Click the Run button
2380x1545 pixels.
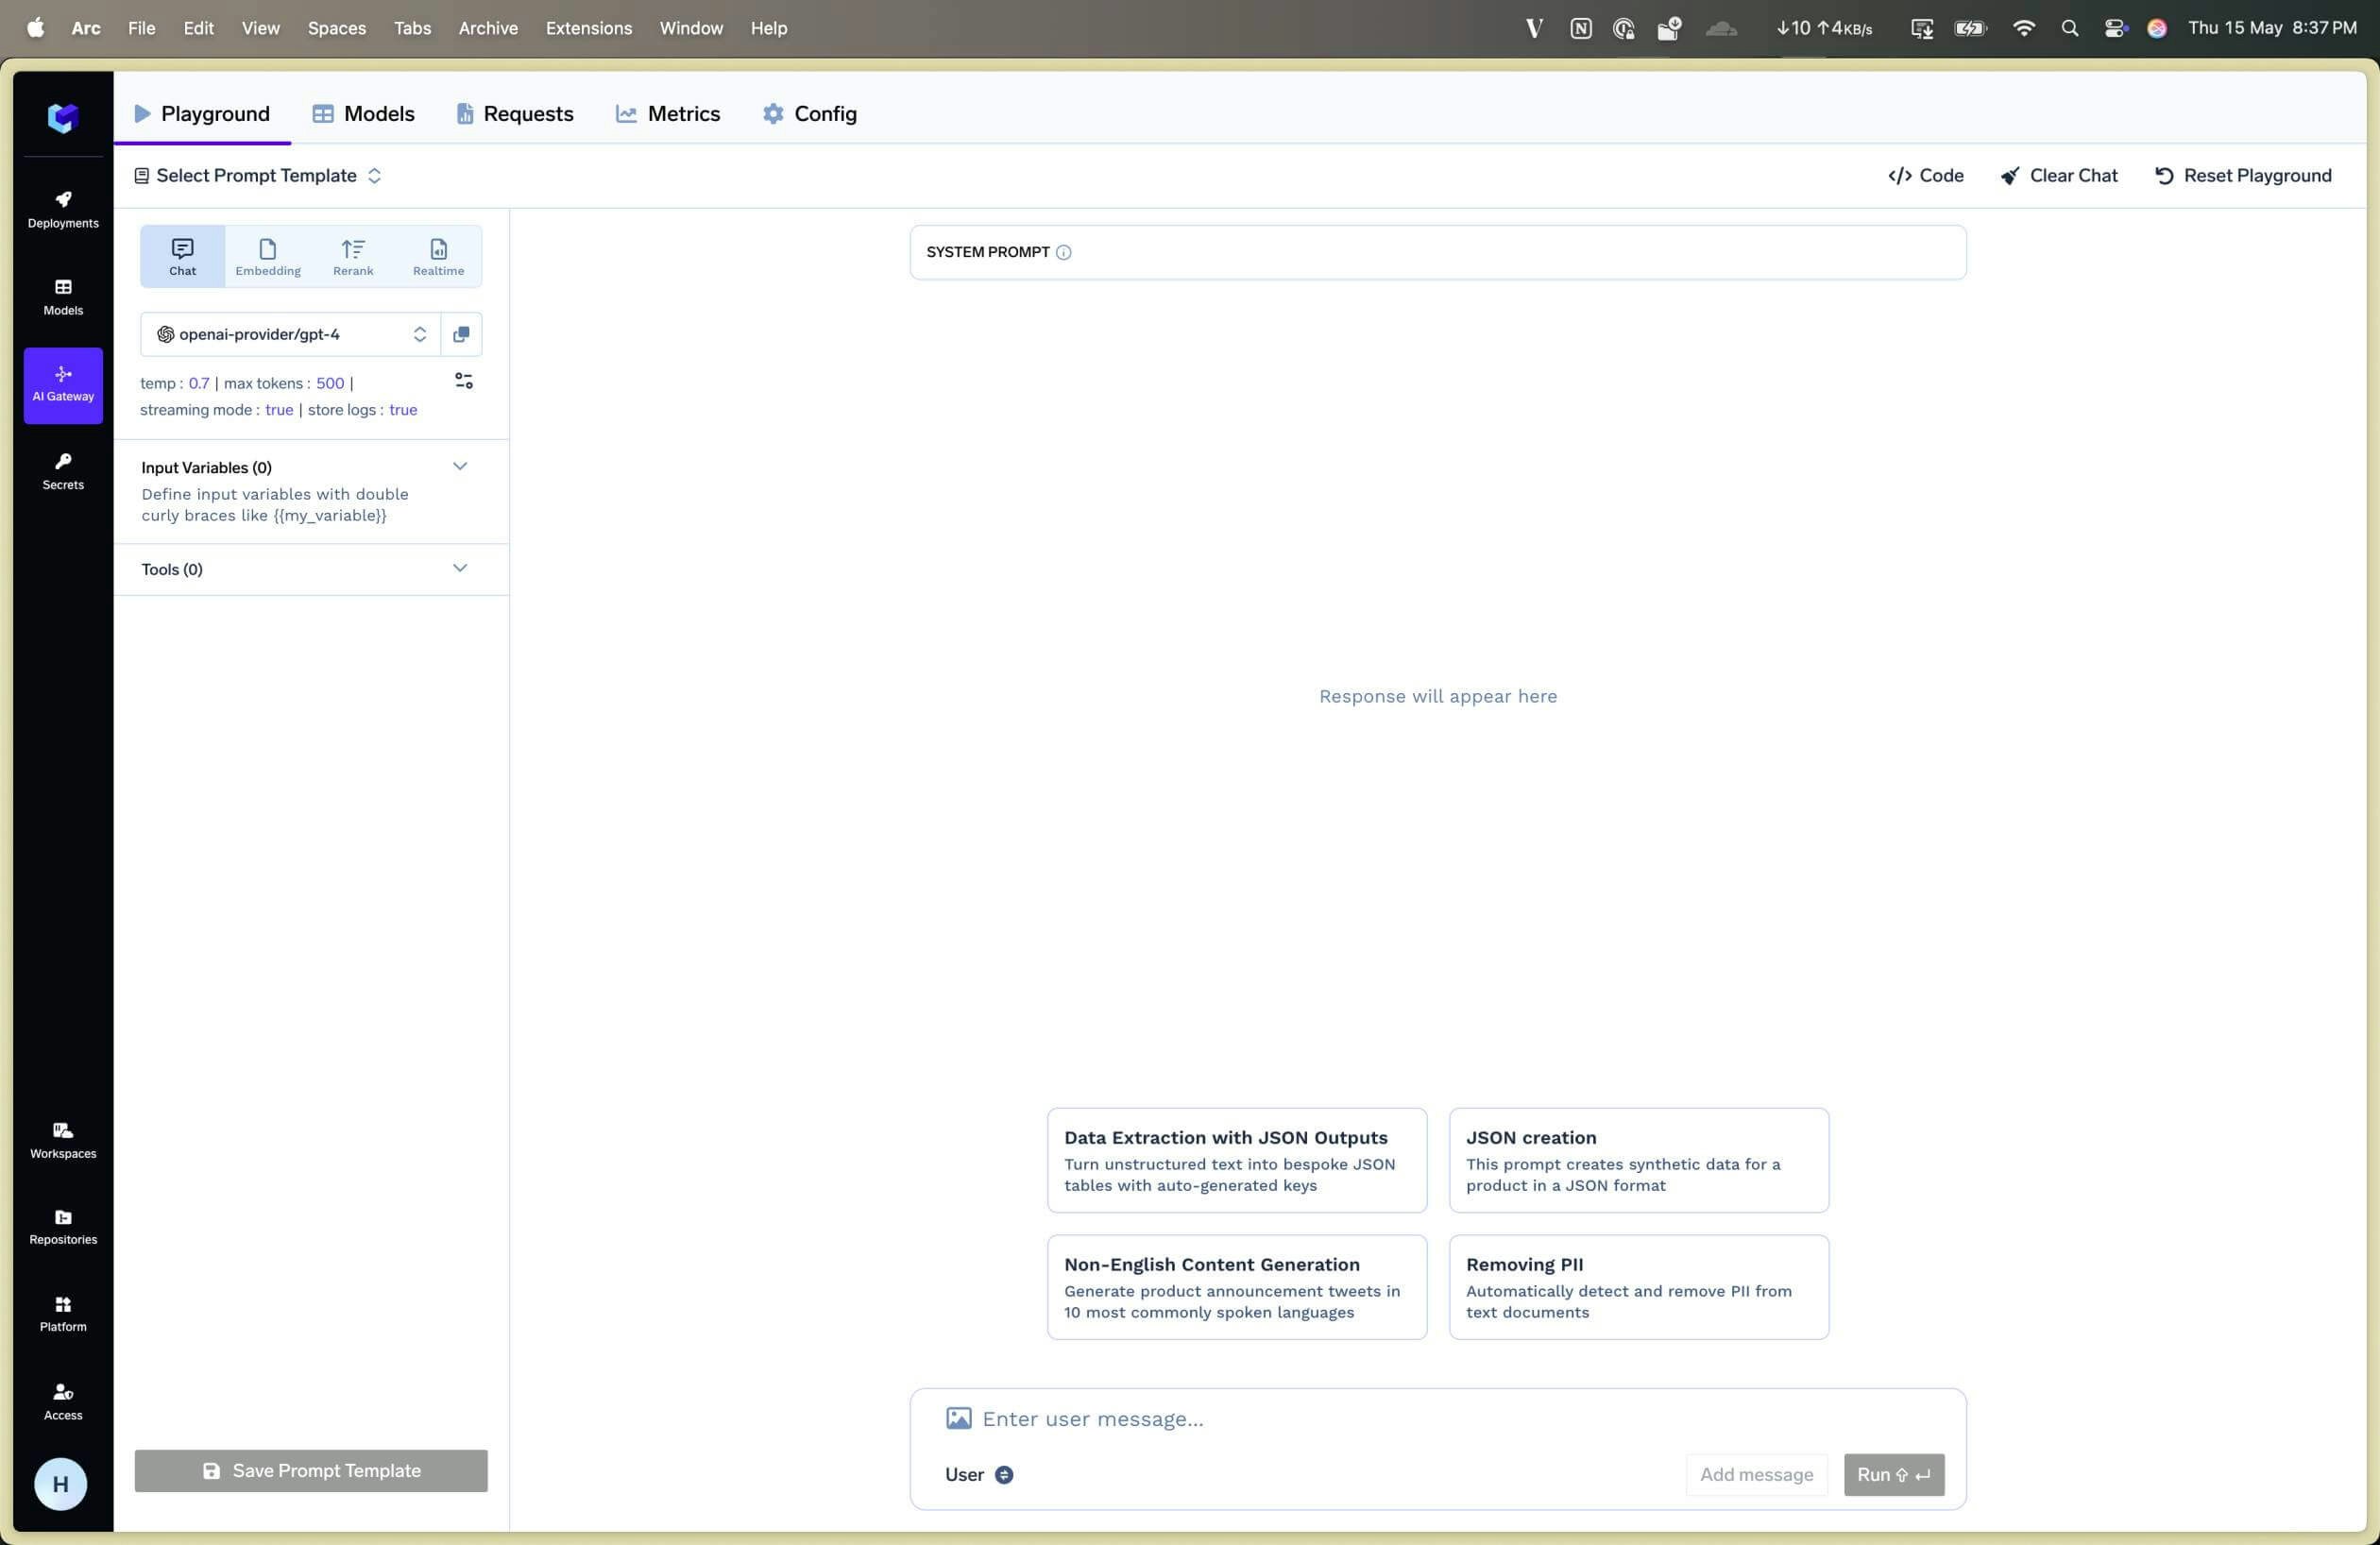click(1894, 1474)
